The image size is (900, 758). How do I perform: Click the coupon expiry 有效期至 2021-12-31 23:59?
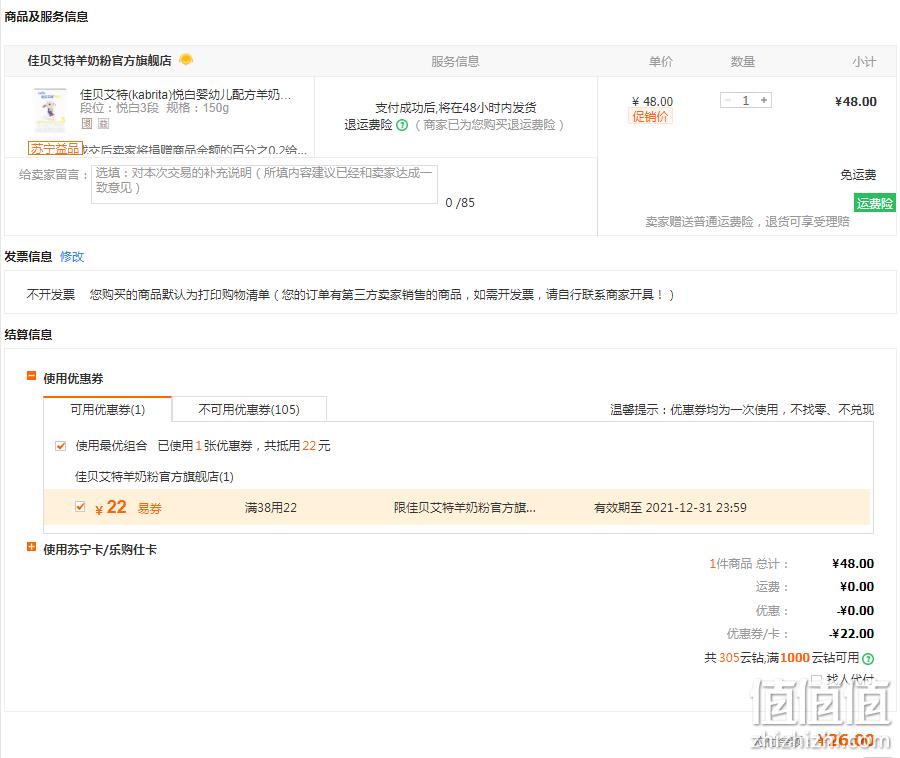point(670,508)
